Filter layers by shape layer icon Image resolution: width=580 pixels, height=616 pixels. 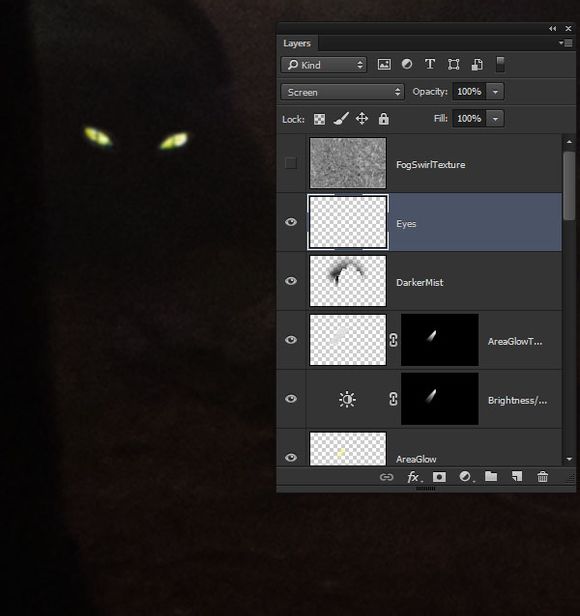(453, 64)
